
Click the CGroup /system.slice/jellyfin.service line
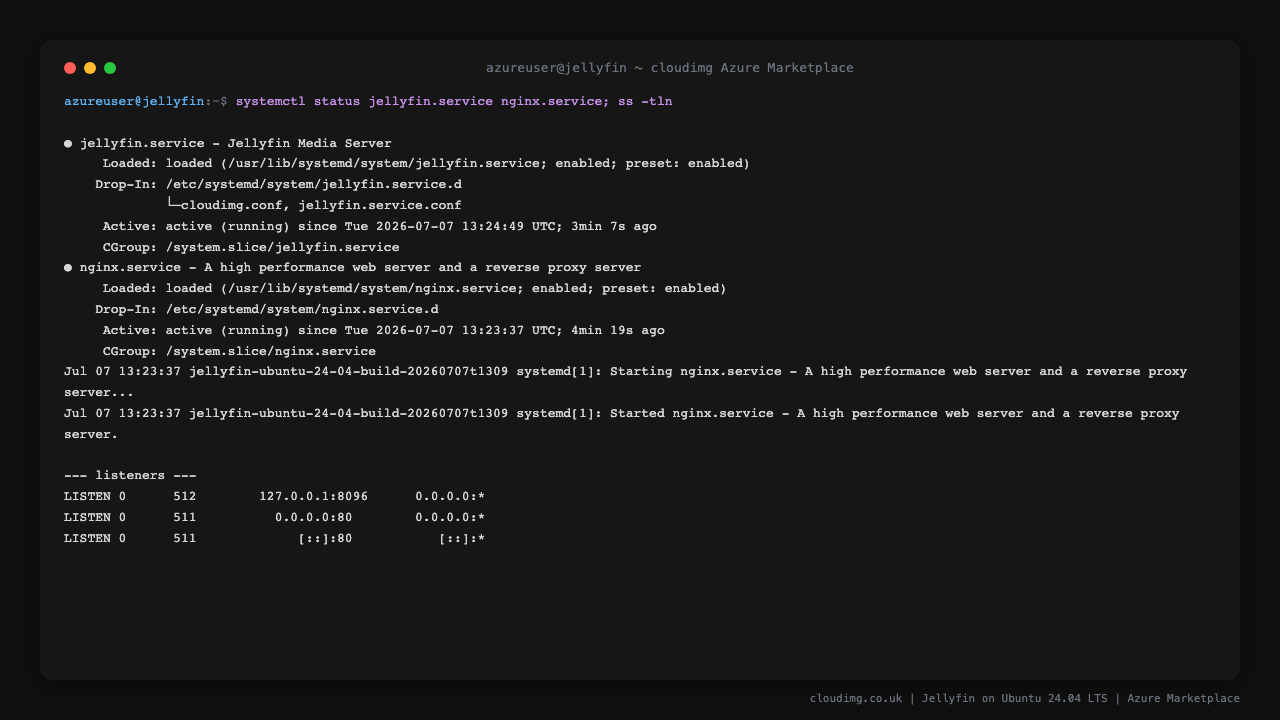(251, 247)
